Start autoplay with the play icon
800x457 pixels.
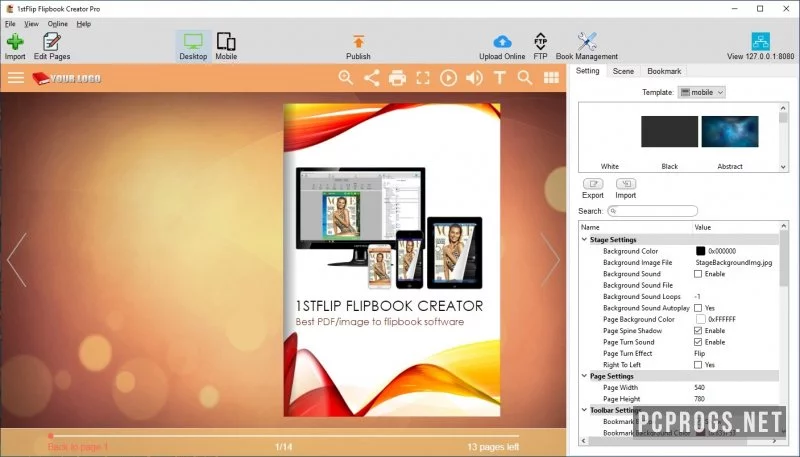(x=448, y=78)
